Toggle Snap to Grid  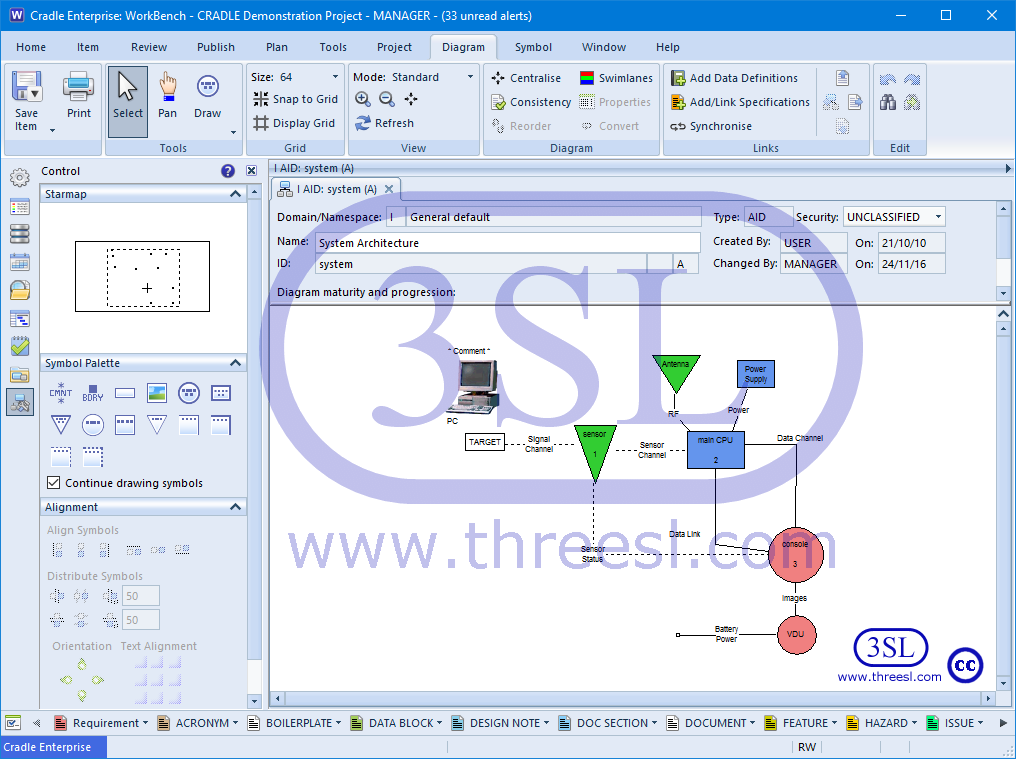click(x=295, y=99)
